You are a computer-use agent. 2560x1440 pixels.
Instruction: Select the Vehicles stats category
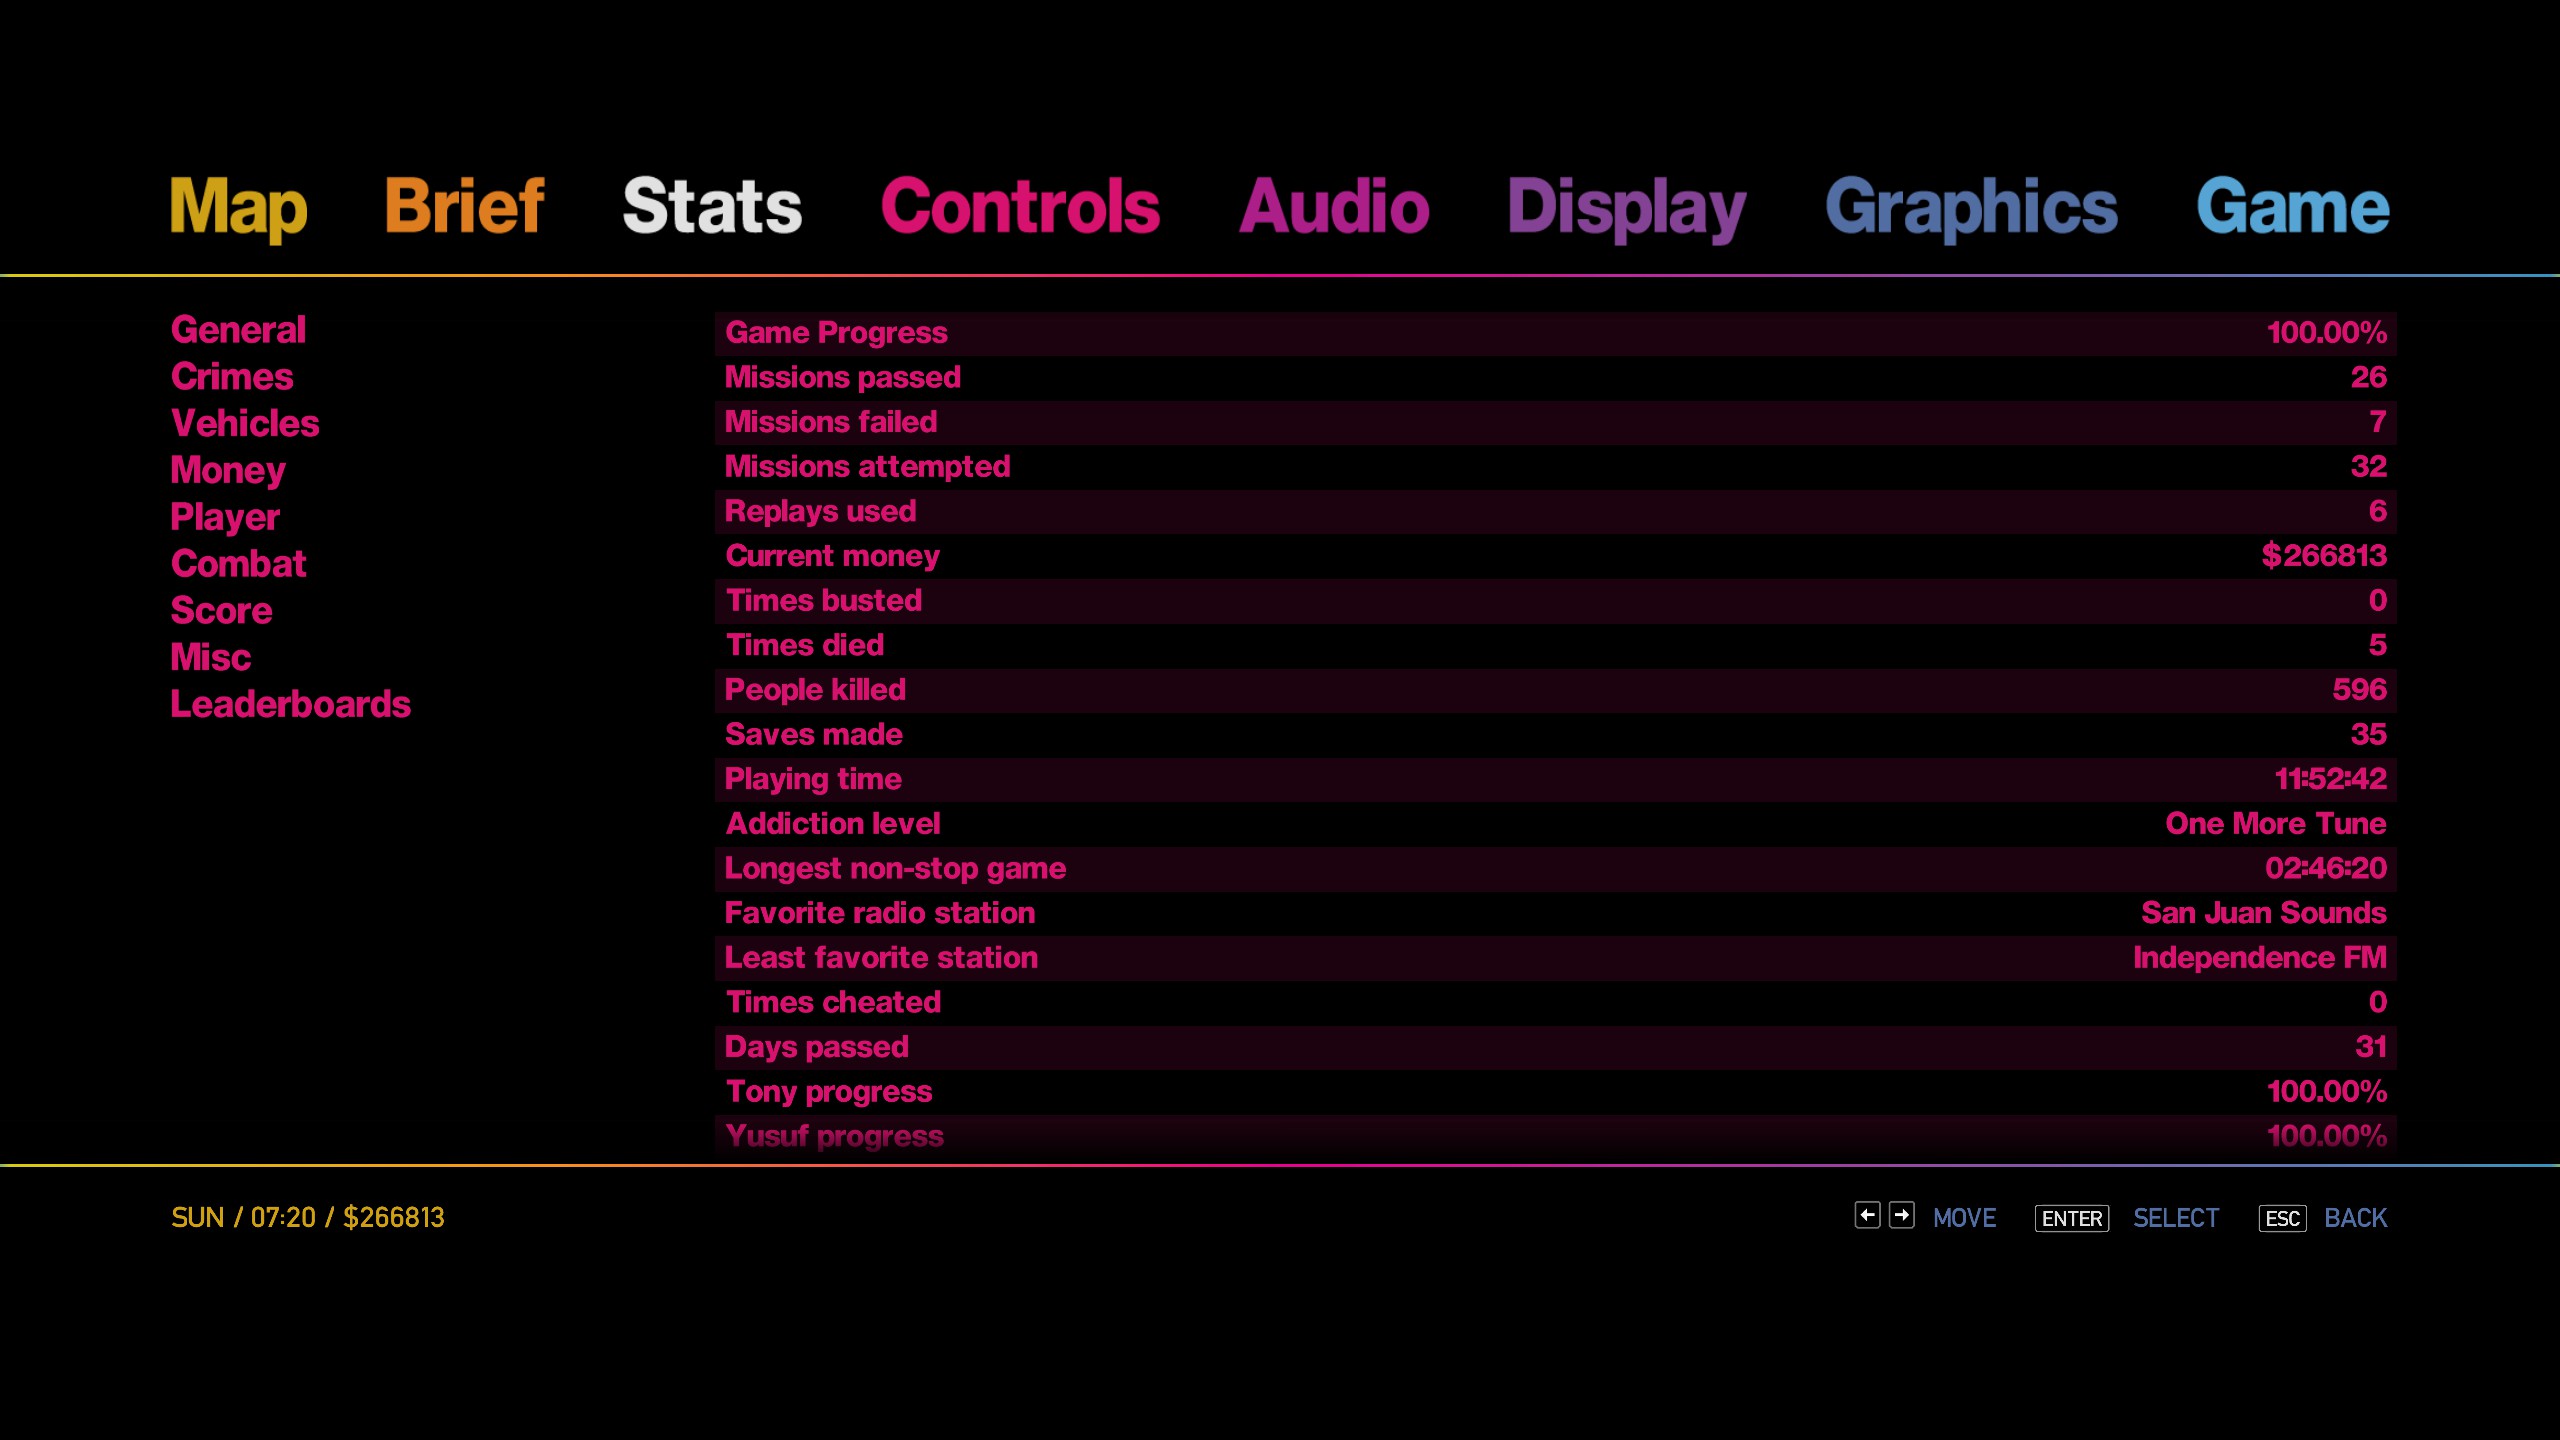244,422
